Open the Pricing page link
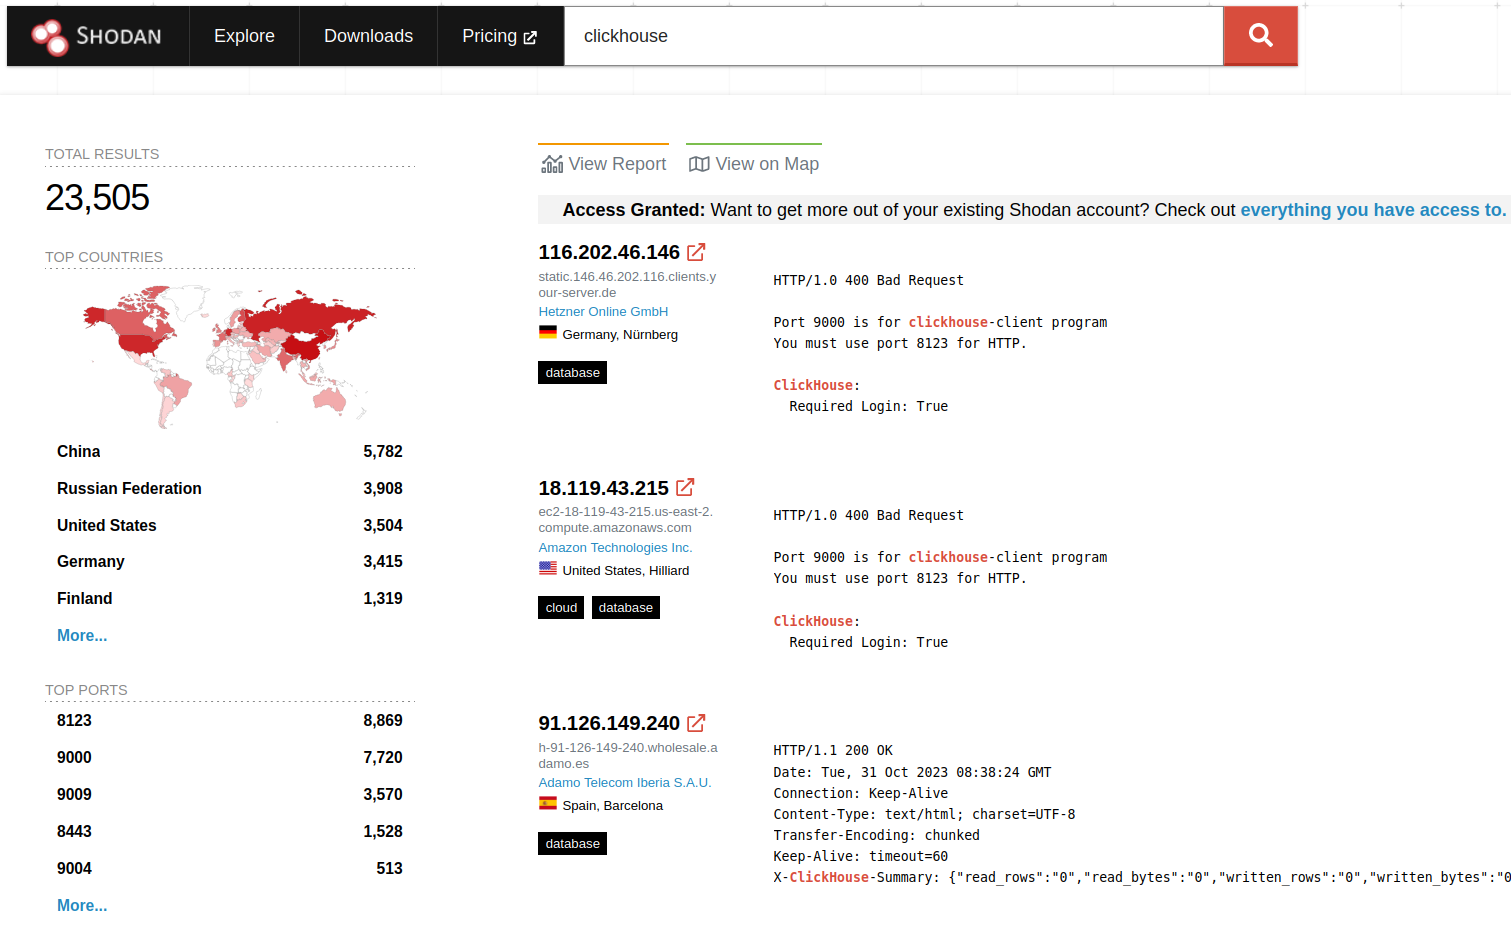 tap(499, 36)
